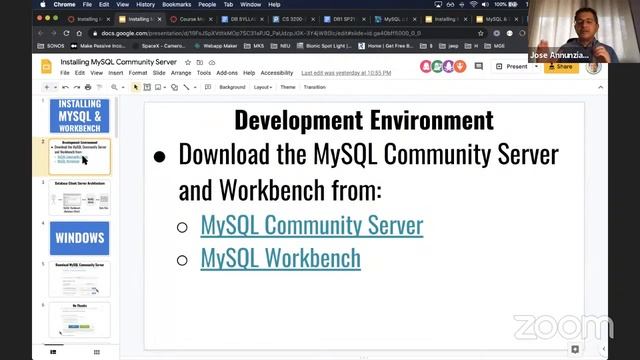Open the Layout dropdown
The height and width of the screenshot is (360, 640).
(262, 87)
